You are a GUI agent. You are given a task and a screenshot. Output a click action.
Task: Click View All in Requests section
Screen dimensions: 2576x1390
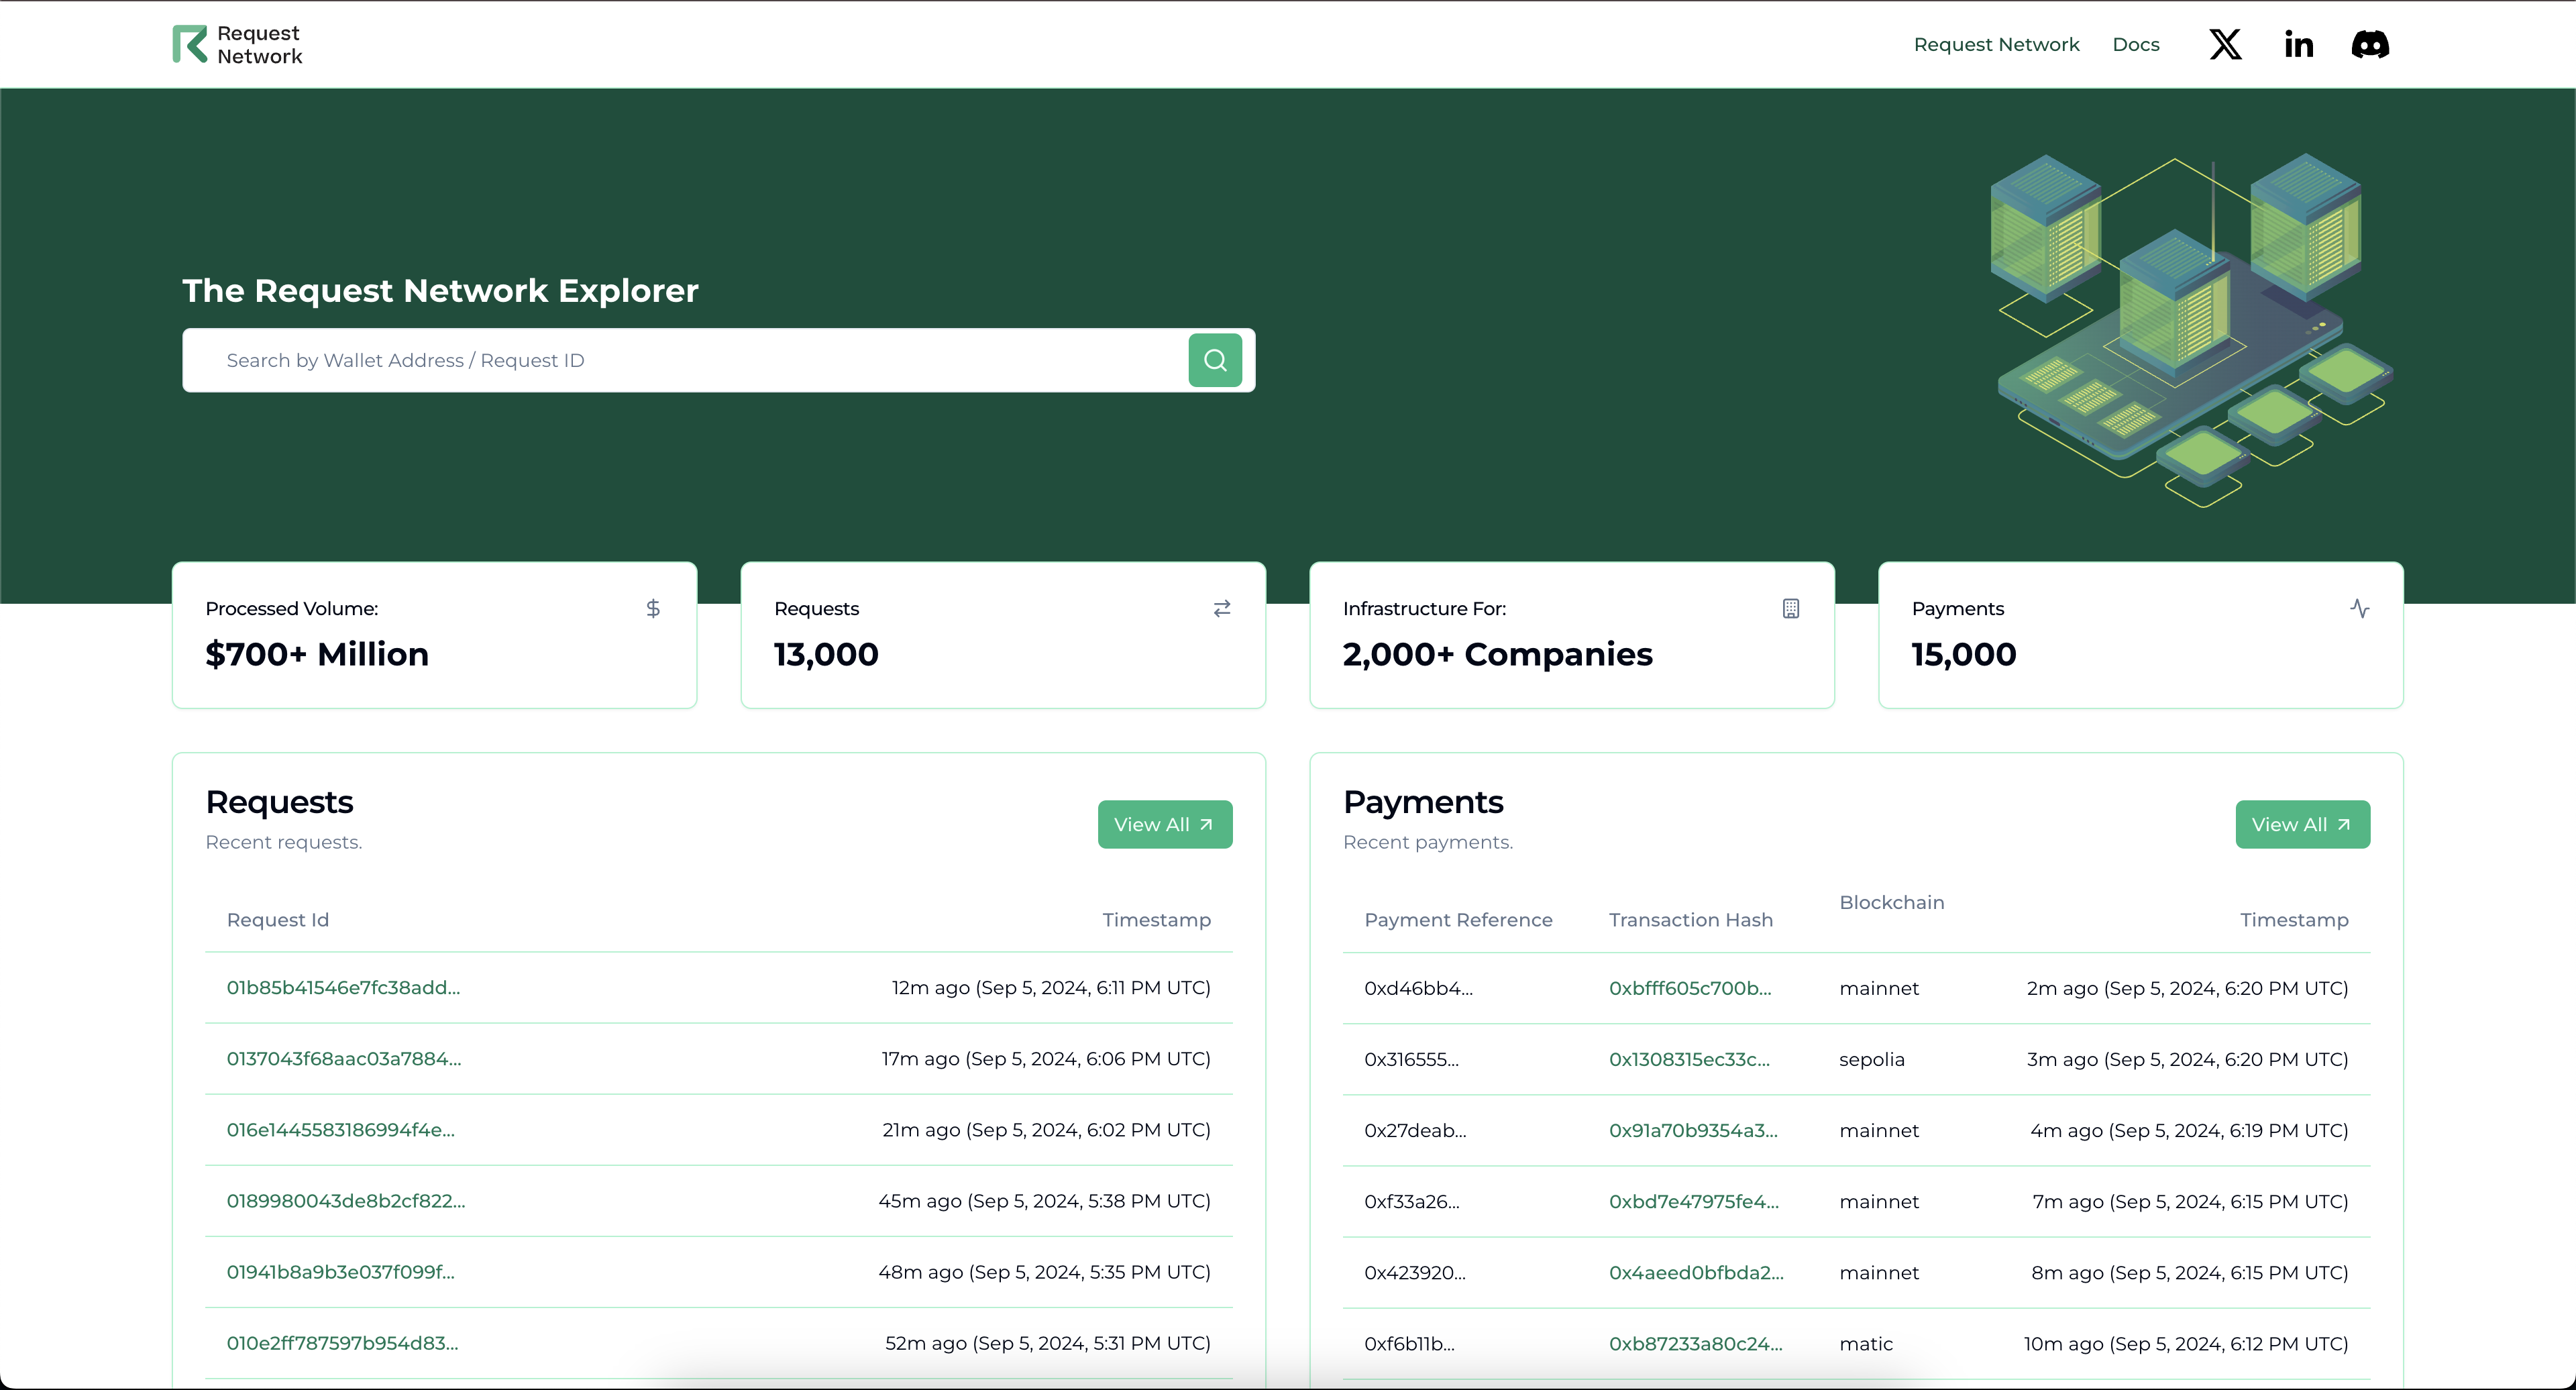click(1164, 824)
